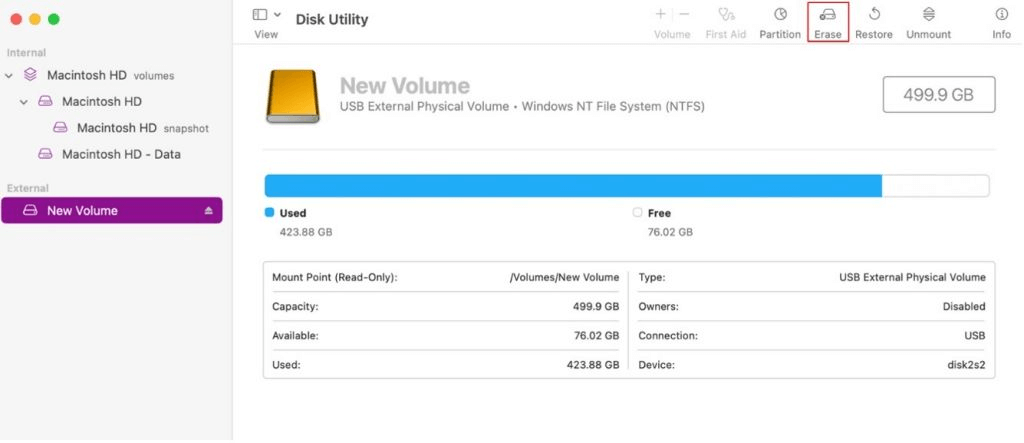Click the add volume plus icon

coord(660,14)
